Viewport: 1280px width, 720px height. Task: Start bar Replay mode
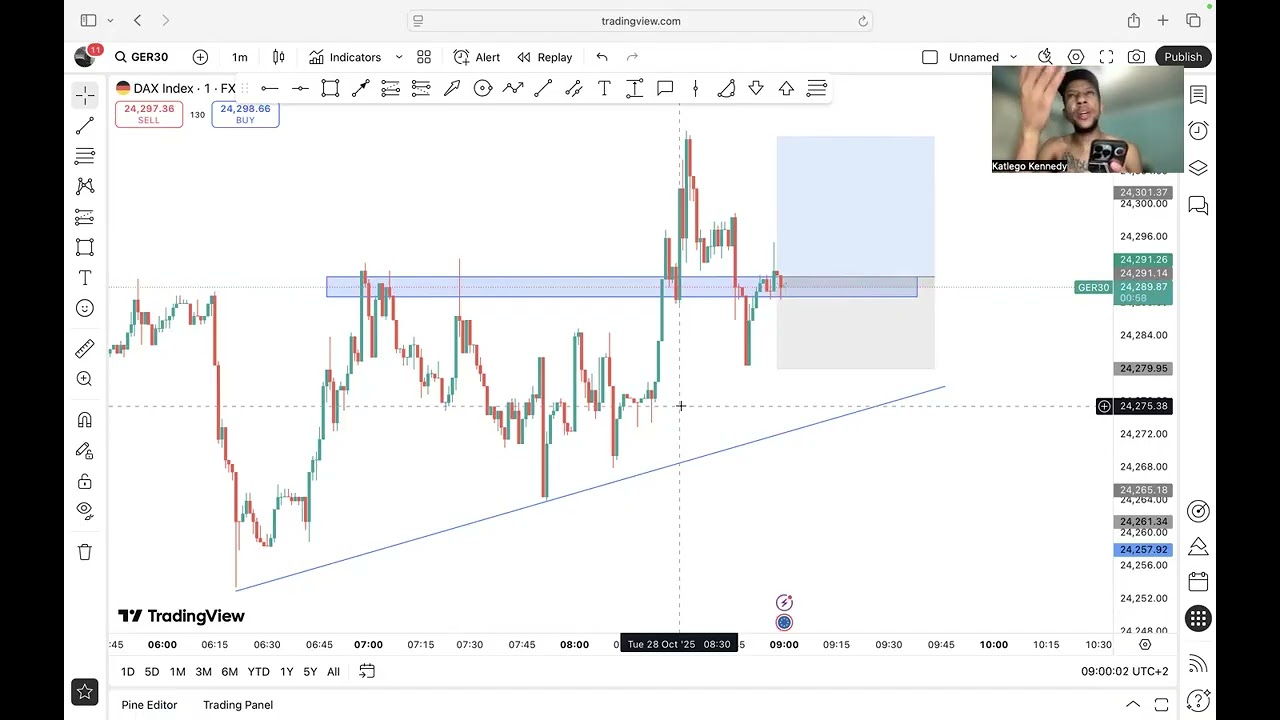pos(544,57)
